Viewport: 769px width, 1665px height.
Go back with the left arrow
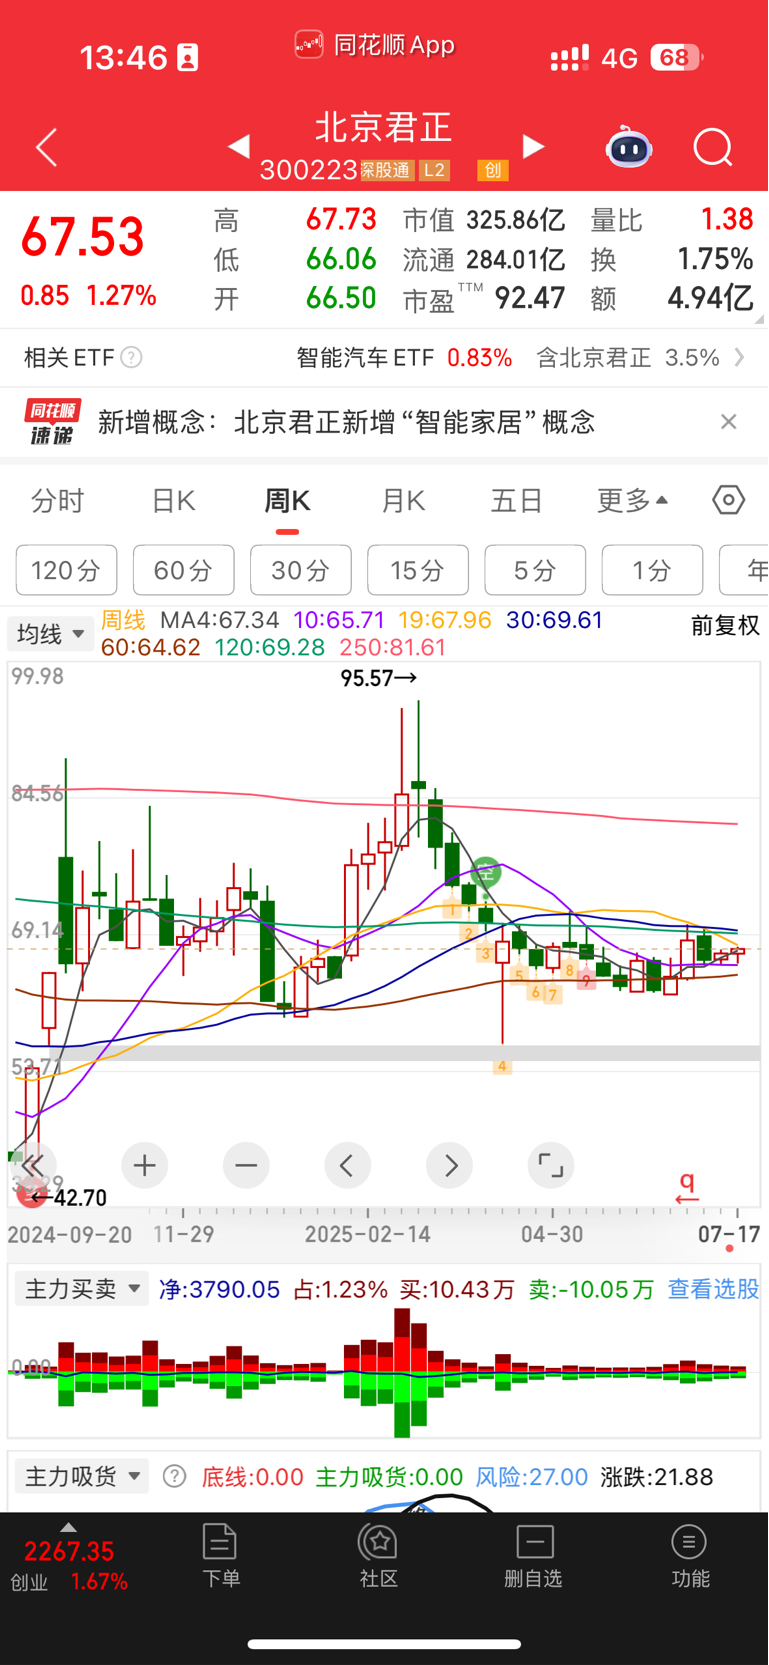47,148
